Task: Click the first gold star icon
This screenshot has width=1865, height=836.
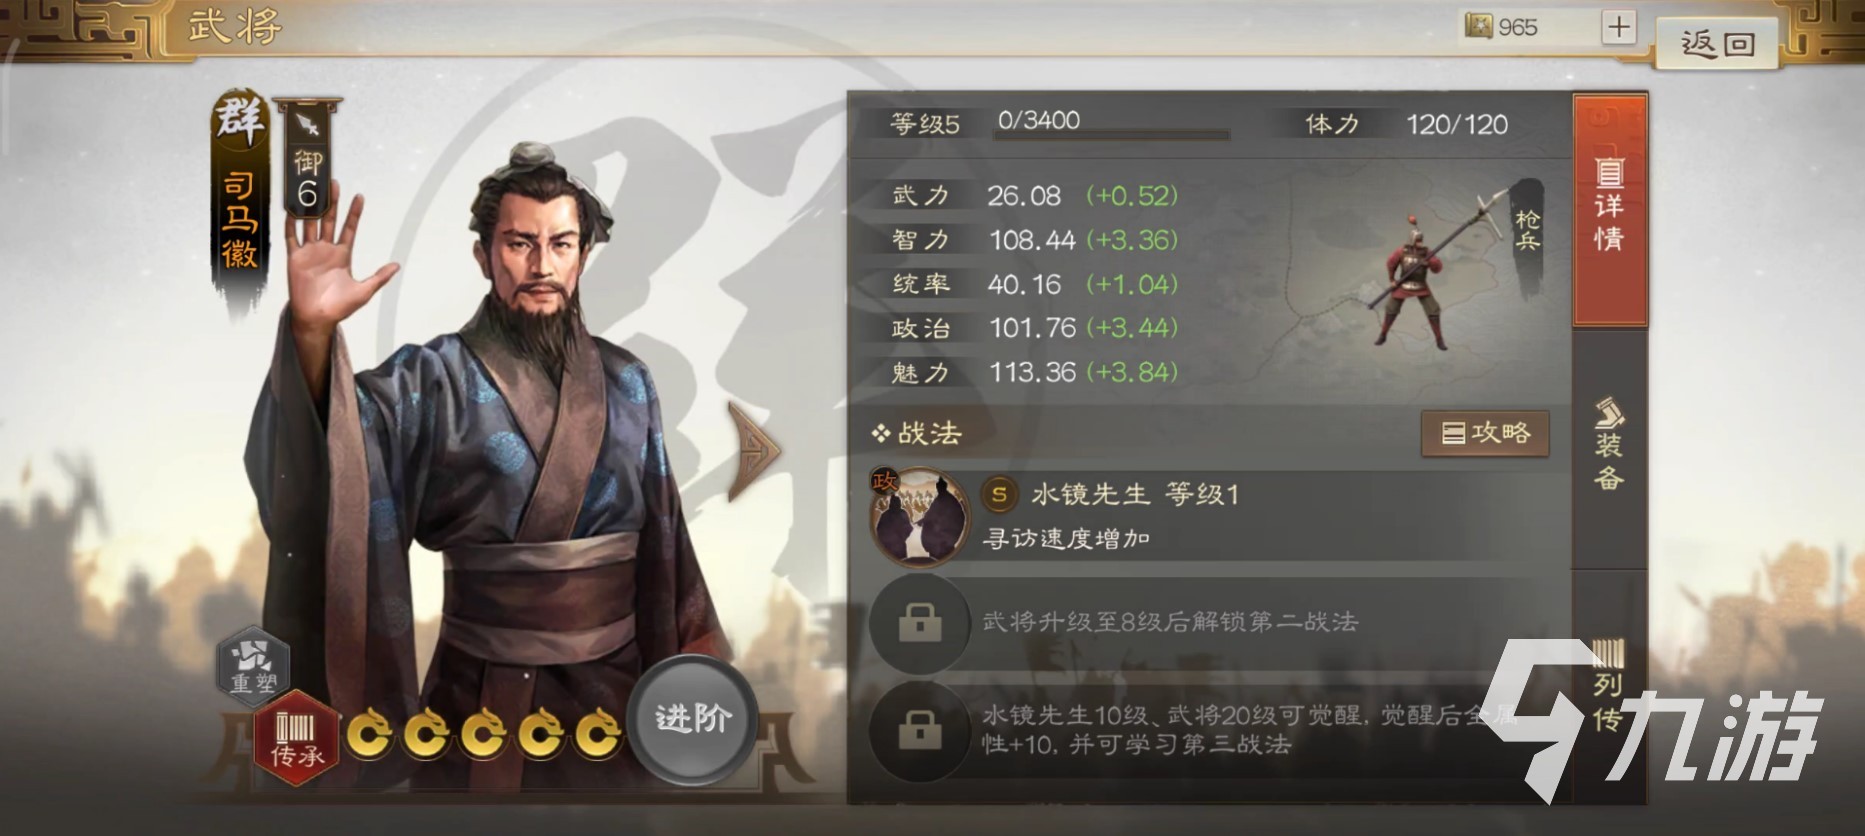Action: pyautogui.click(x=369, y=735)
